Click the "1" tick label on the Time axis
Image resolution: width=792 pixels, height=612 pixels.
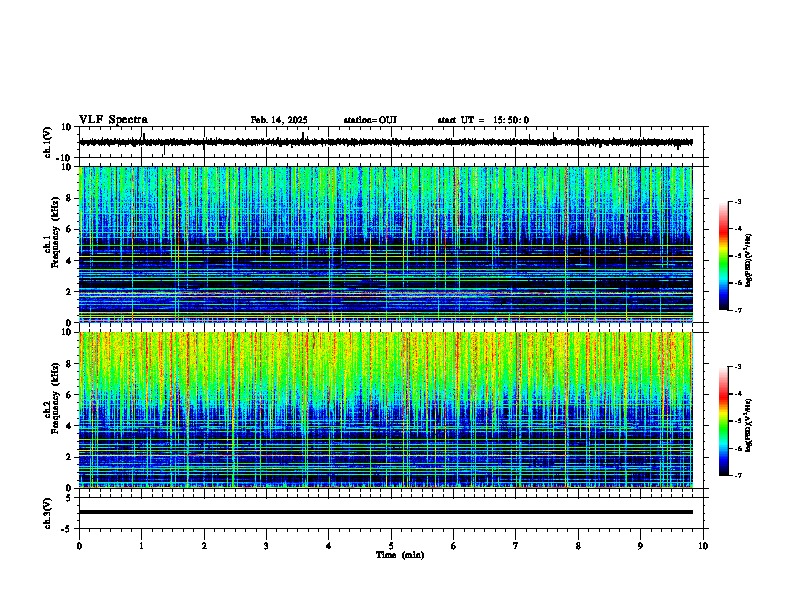[x=141, y=545]
